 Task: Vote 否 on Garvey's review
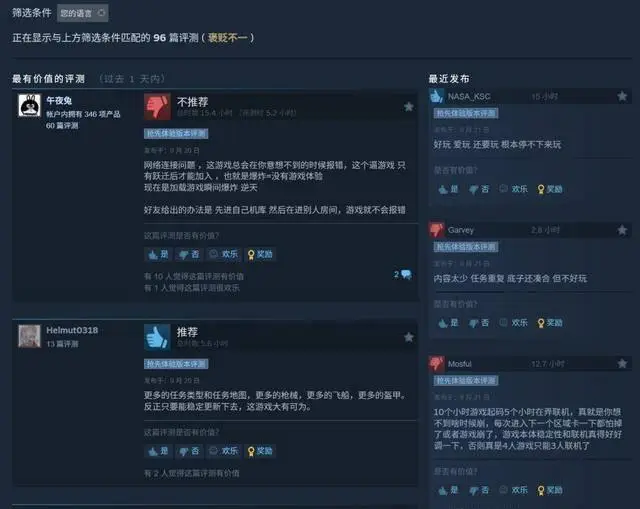(479, 323)
